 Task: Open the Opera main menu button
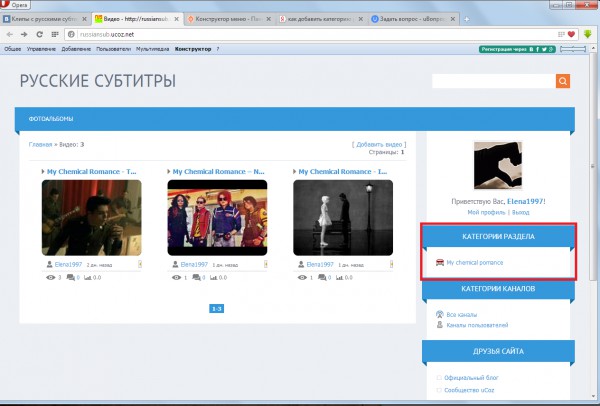coord(15,5)
